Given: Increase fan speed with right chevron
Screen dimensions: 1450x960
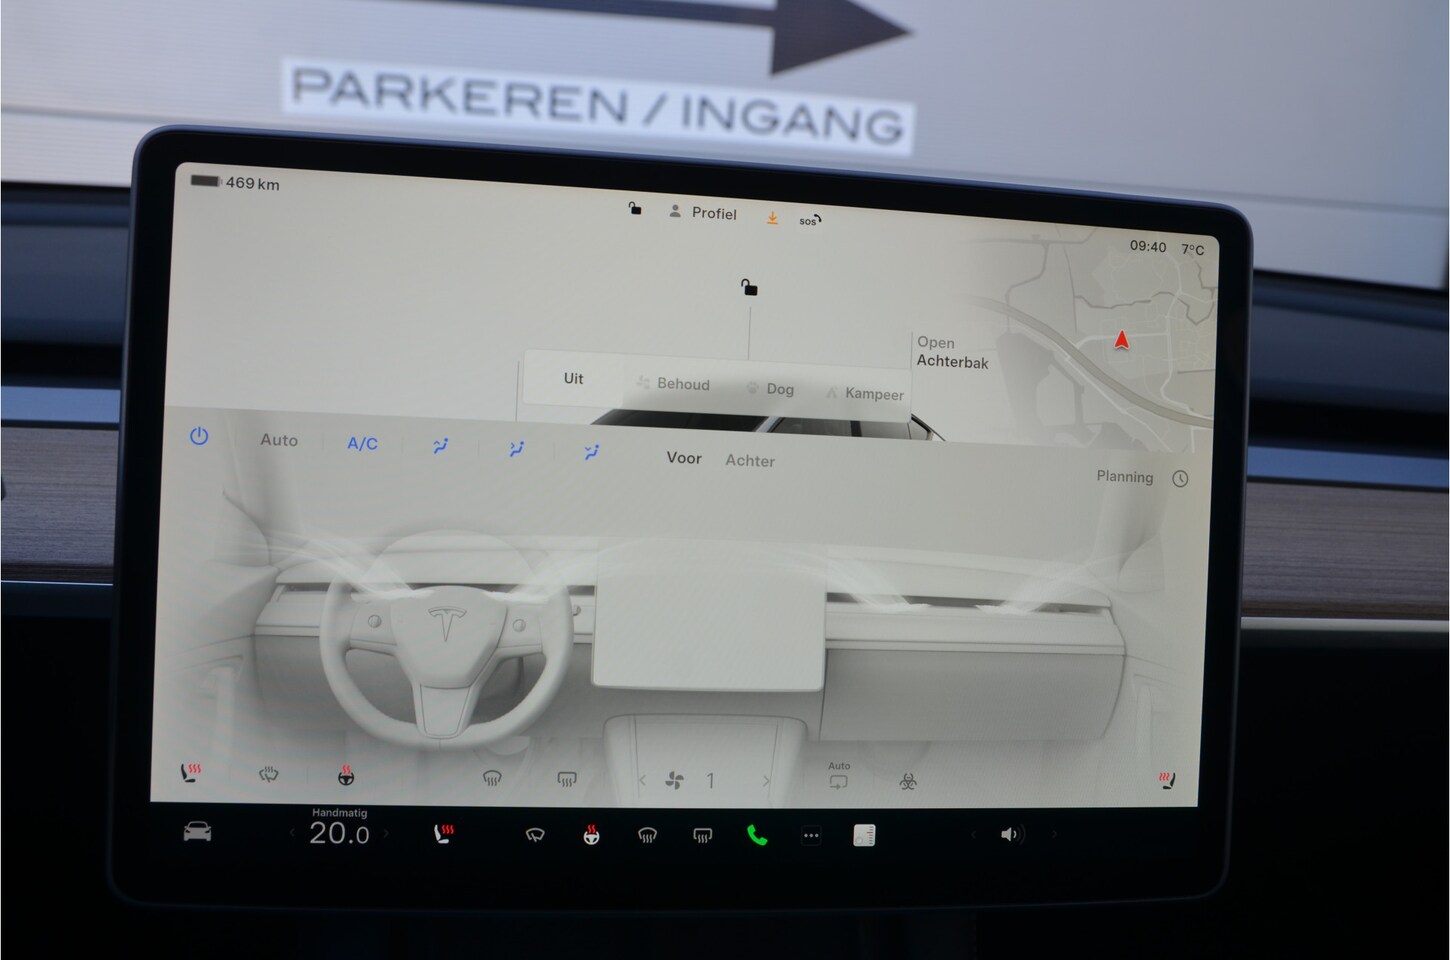Looking at the screenshot, I should [766, 781].
